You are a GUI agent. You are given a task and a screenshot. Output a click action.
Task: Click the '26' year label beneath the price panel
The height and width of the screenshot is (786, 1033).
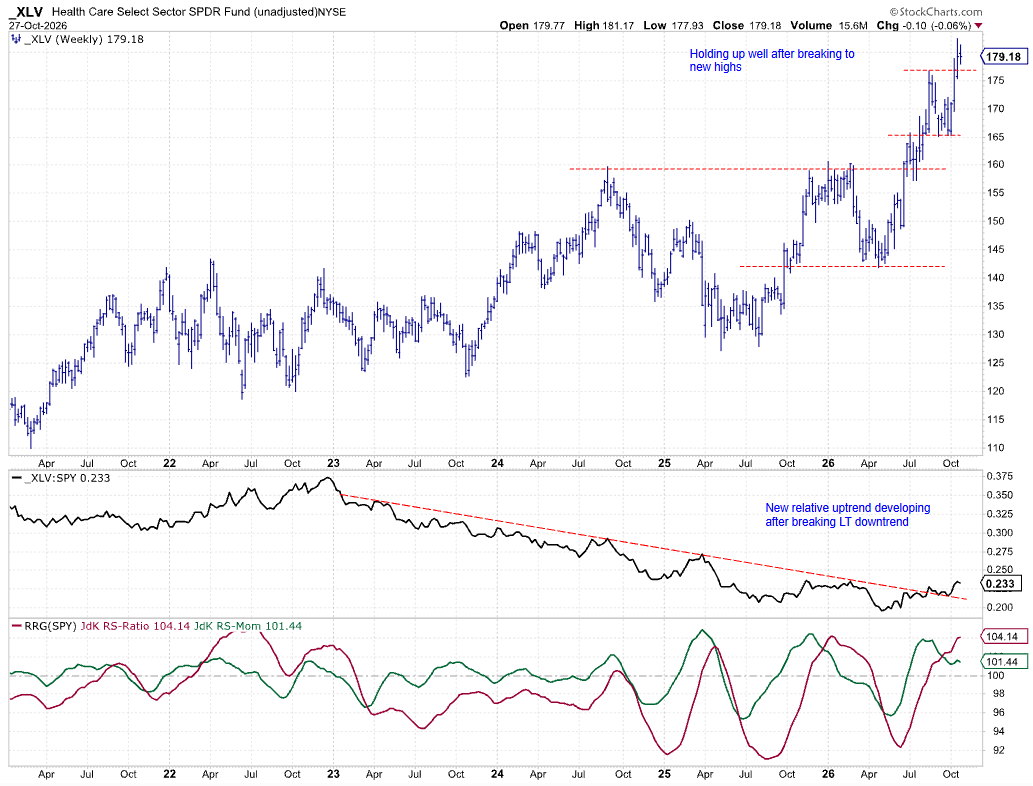[828, 463]
